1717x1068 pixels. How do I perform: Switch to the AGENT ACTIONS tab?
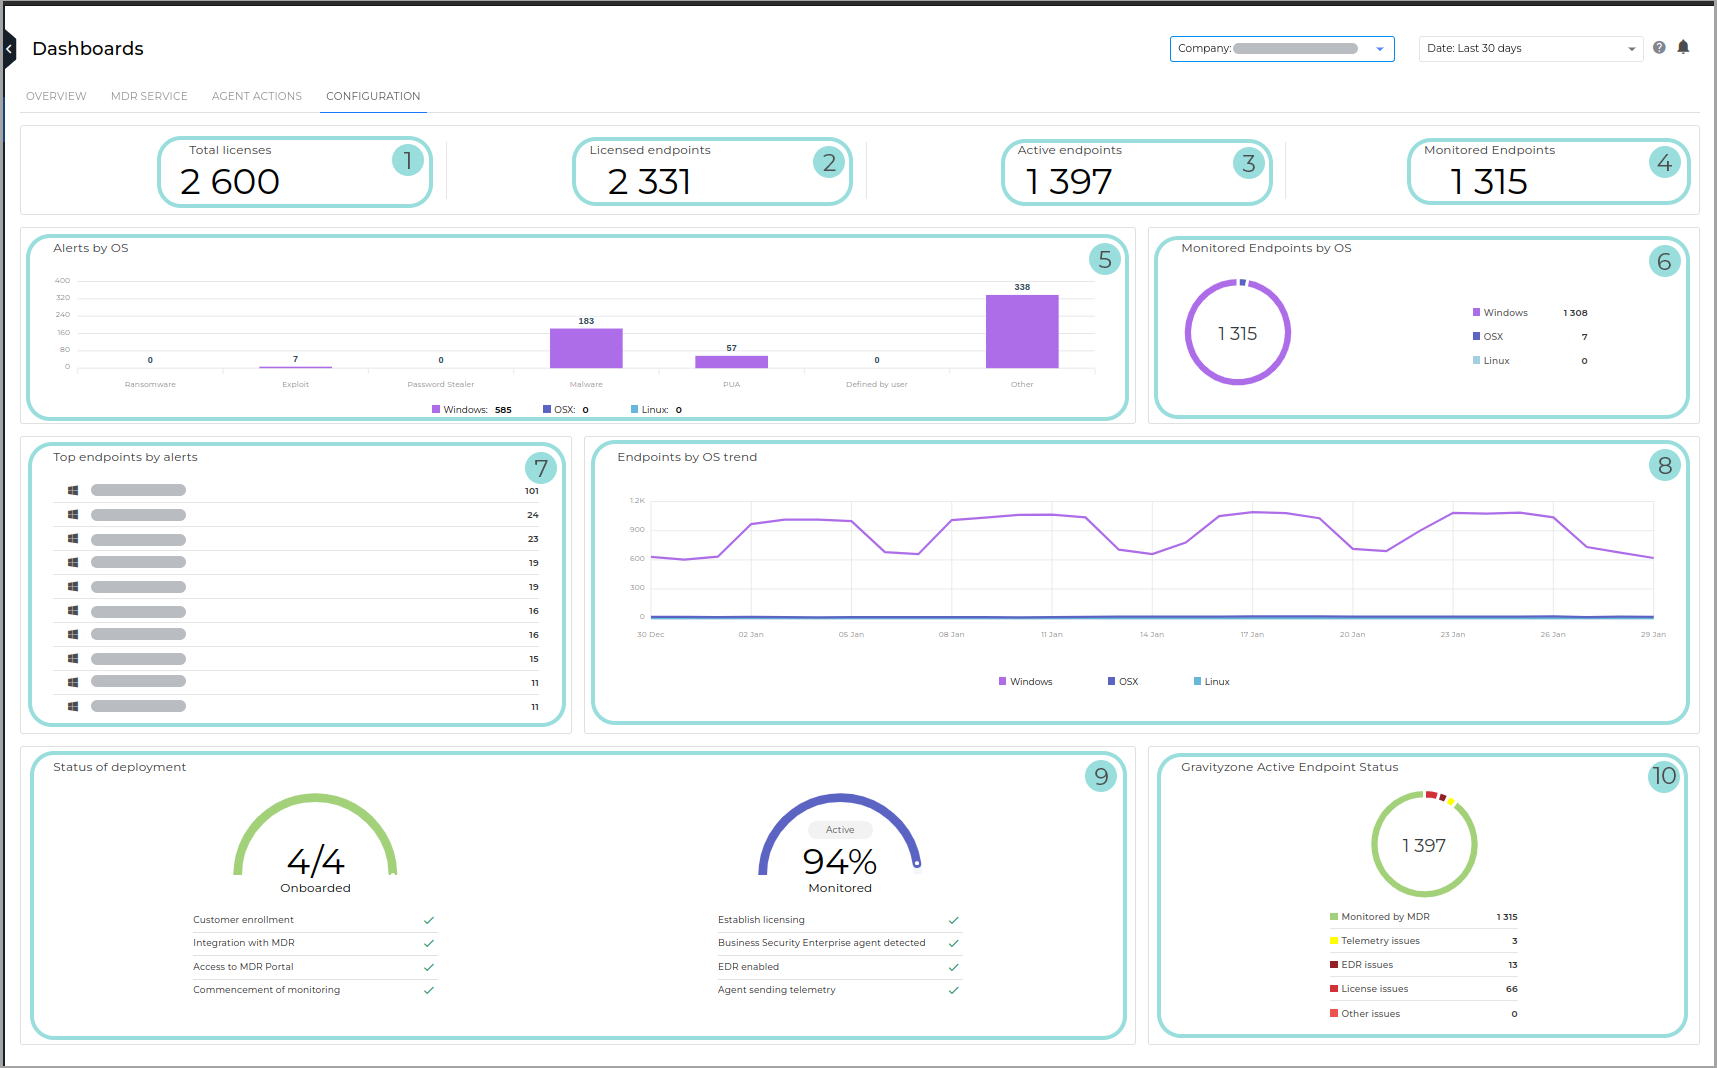click(x=256, y=95)
